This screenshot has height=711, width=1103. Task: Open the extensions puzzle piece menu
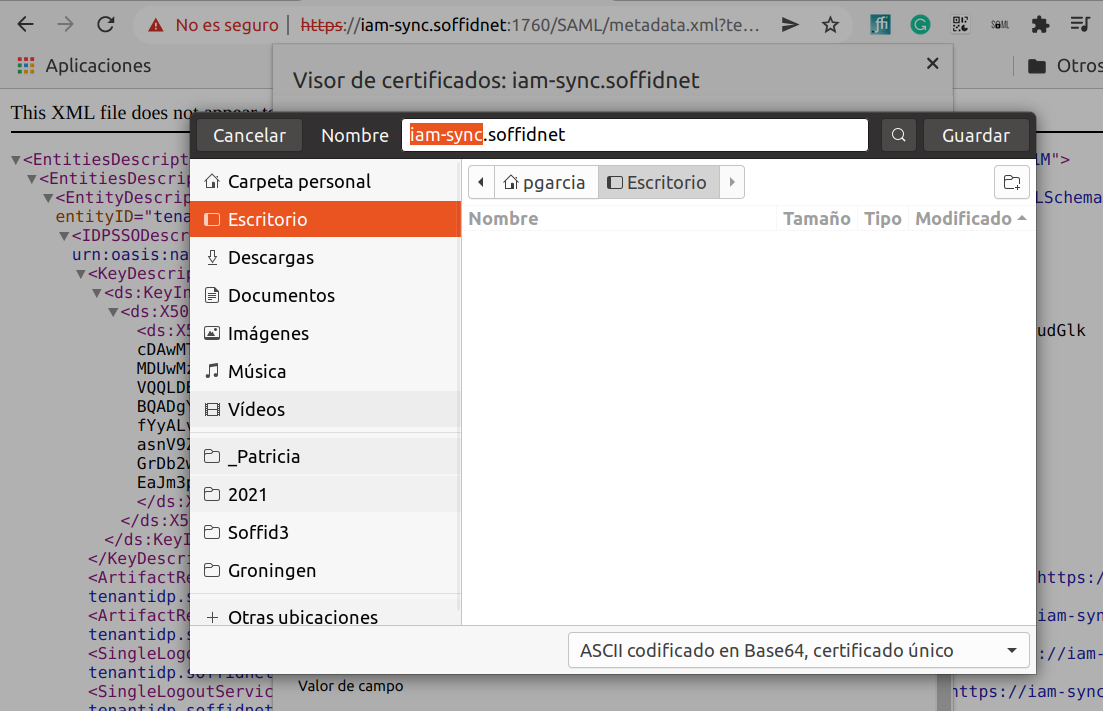pyautogui.click(x=1040, y=25)
